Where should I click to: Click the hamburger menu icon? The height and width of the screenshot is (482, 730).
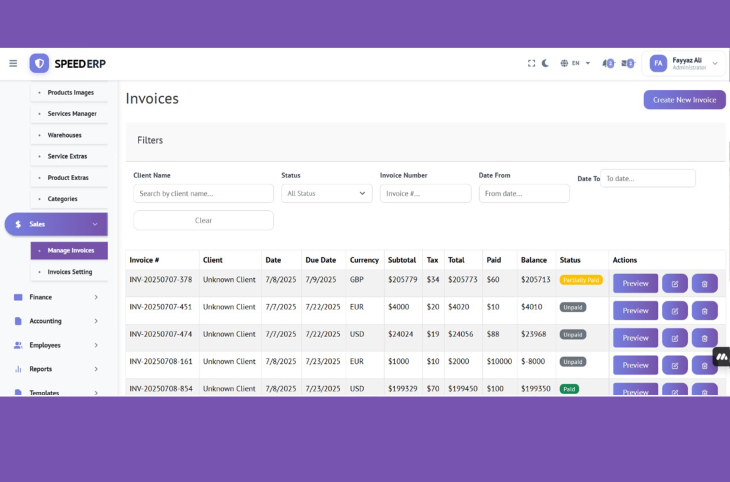coord(13,63)
